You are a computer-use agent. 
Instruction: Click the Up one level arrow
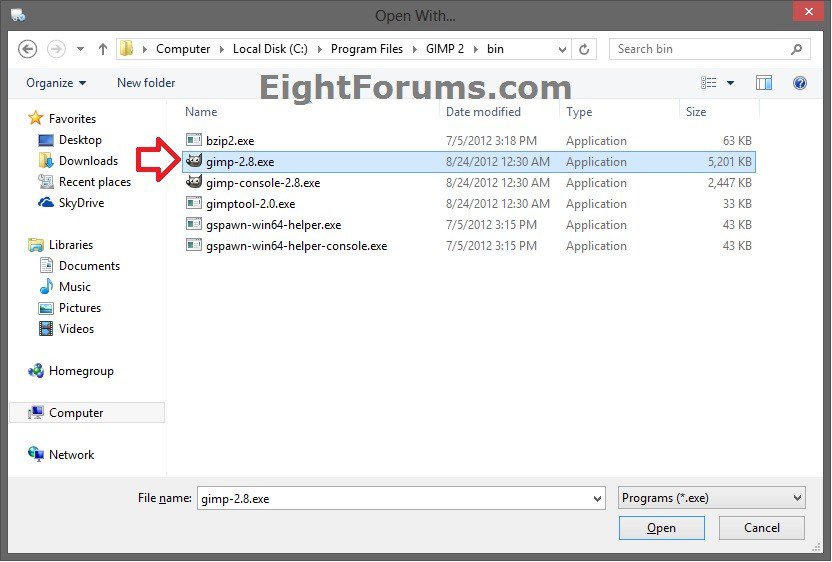coord(103,49)
